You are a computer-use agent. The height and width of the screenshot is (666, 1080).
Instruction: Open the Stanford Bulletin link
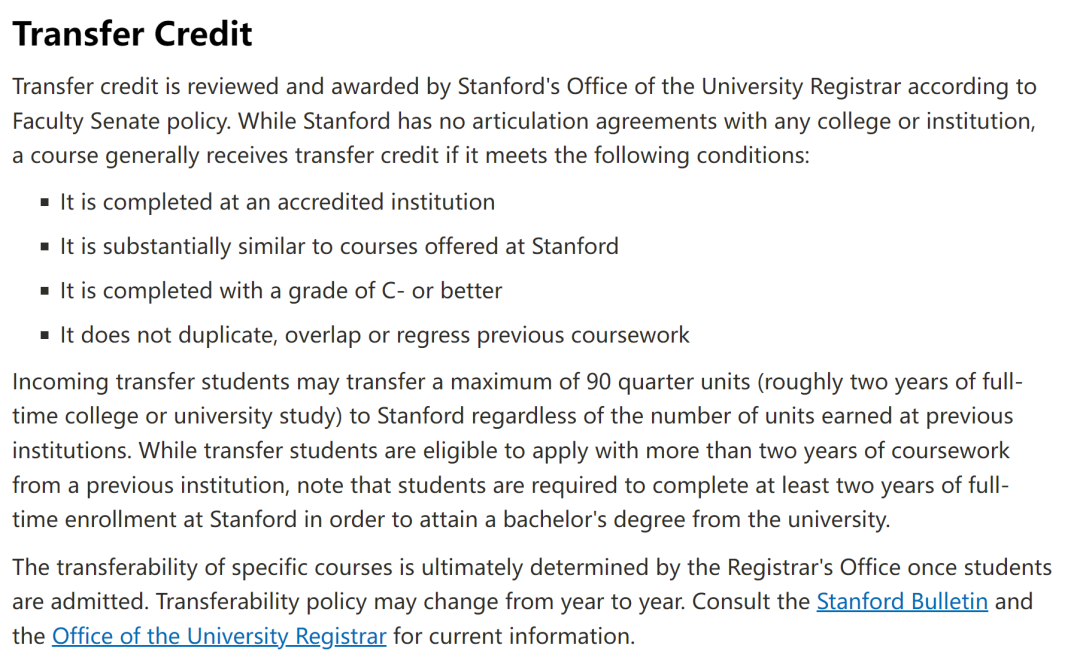(902, 601)
